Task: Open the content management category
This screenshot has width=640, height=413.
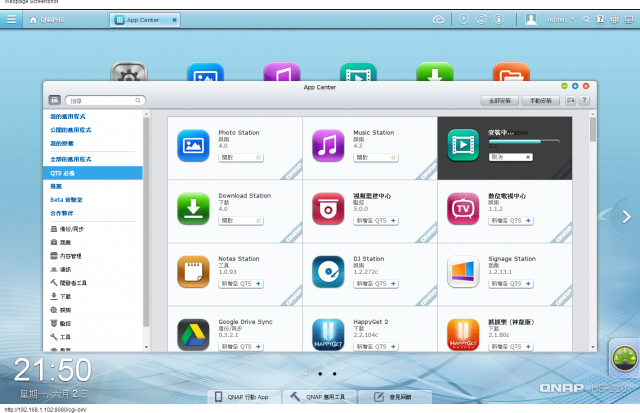Action: (x=66, y=256)
